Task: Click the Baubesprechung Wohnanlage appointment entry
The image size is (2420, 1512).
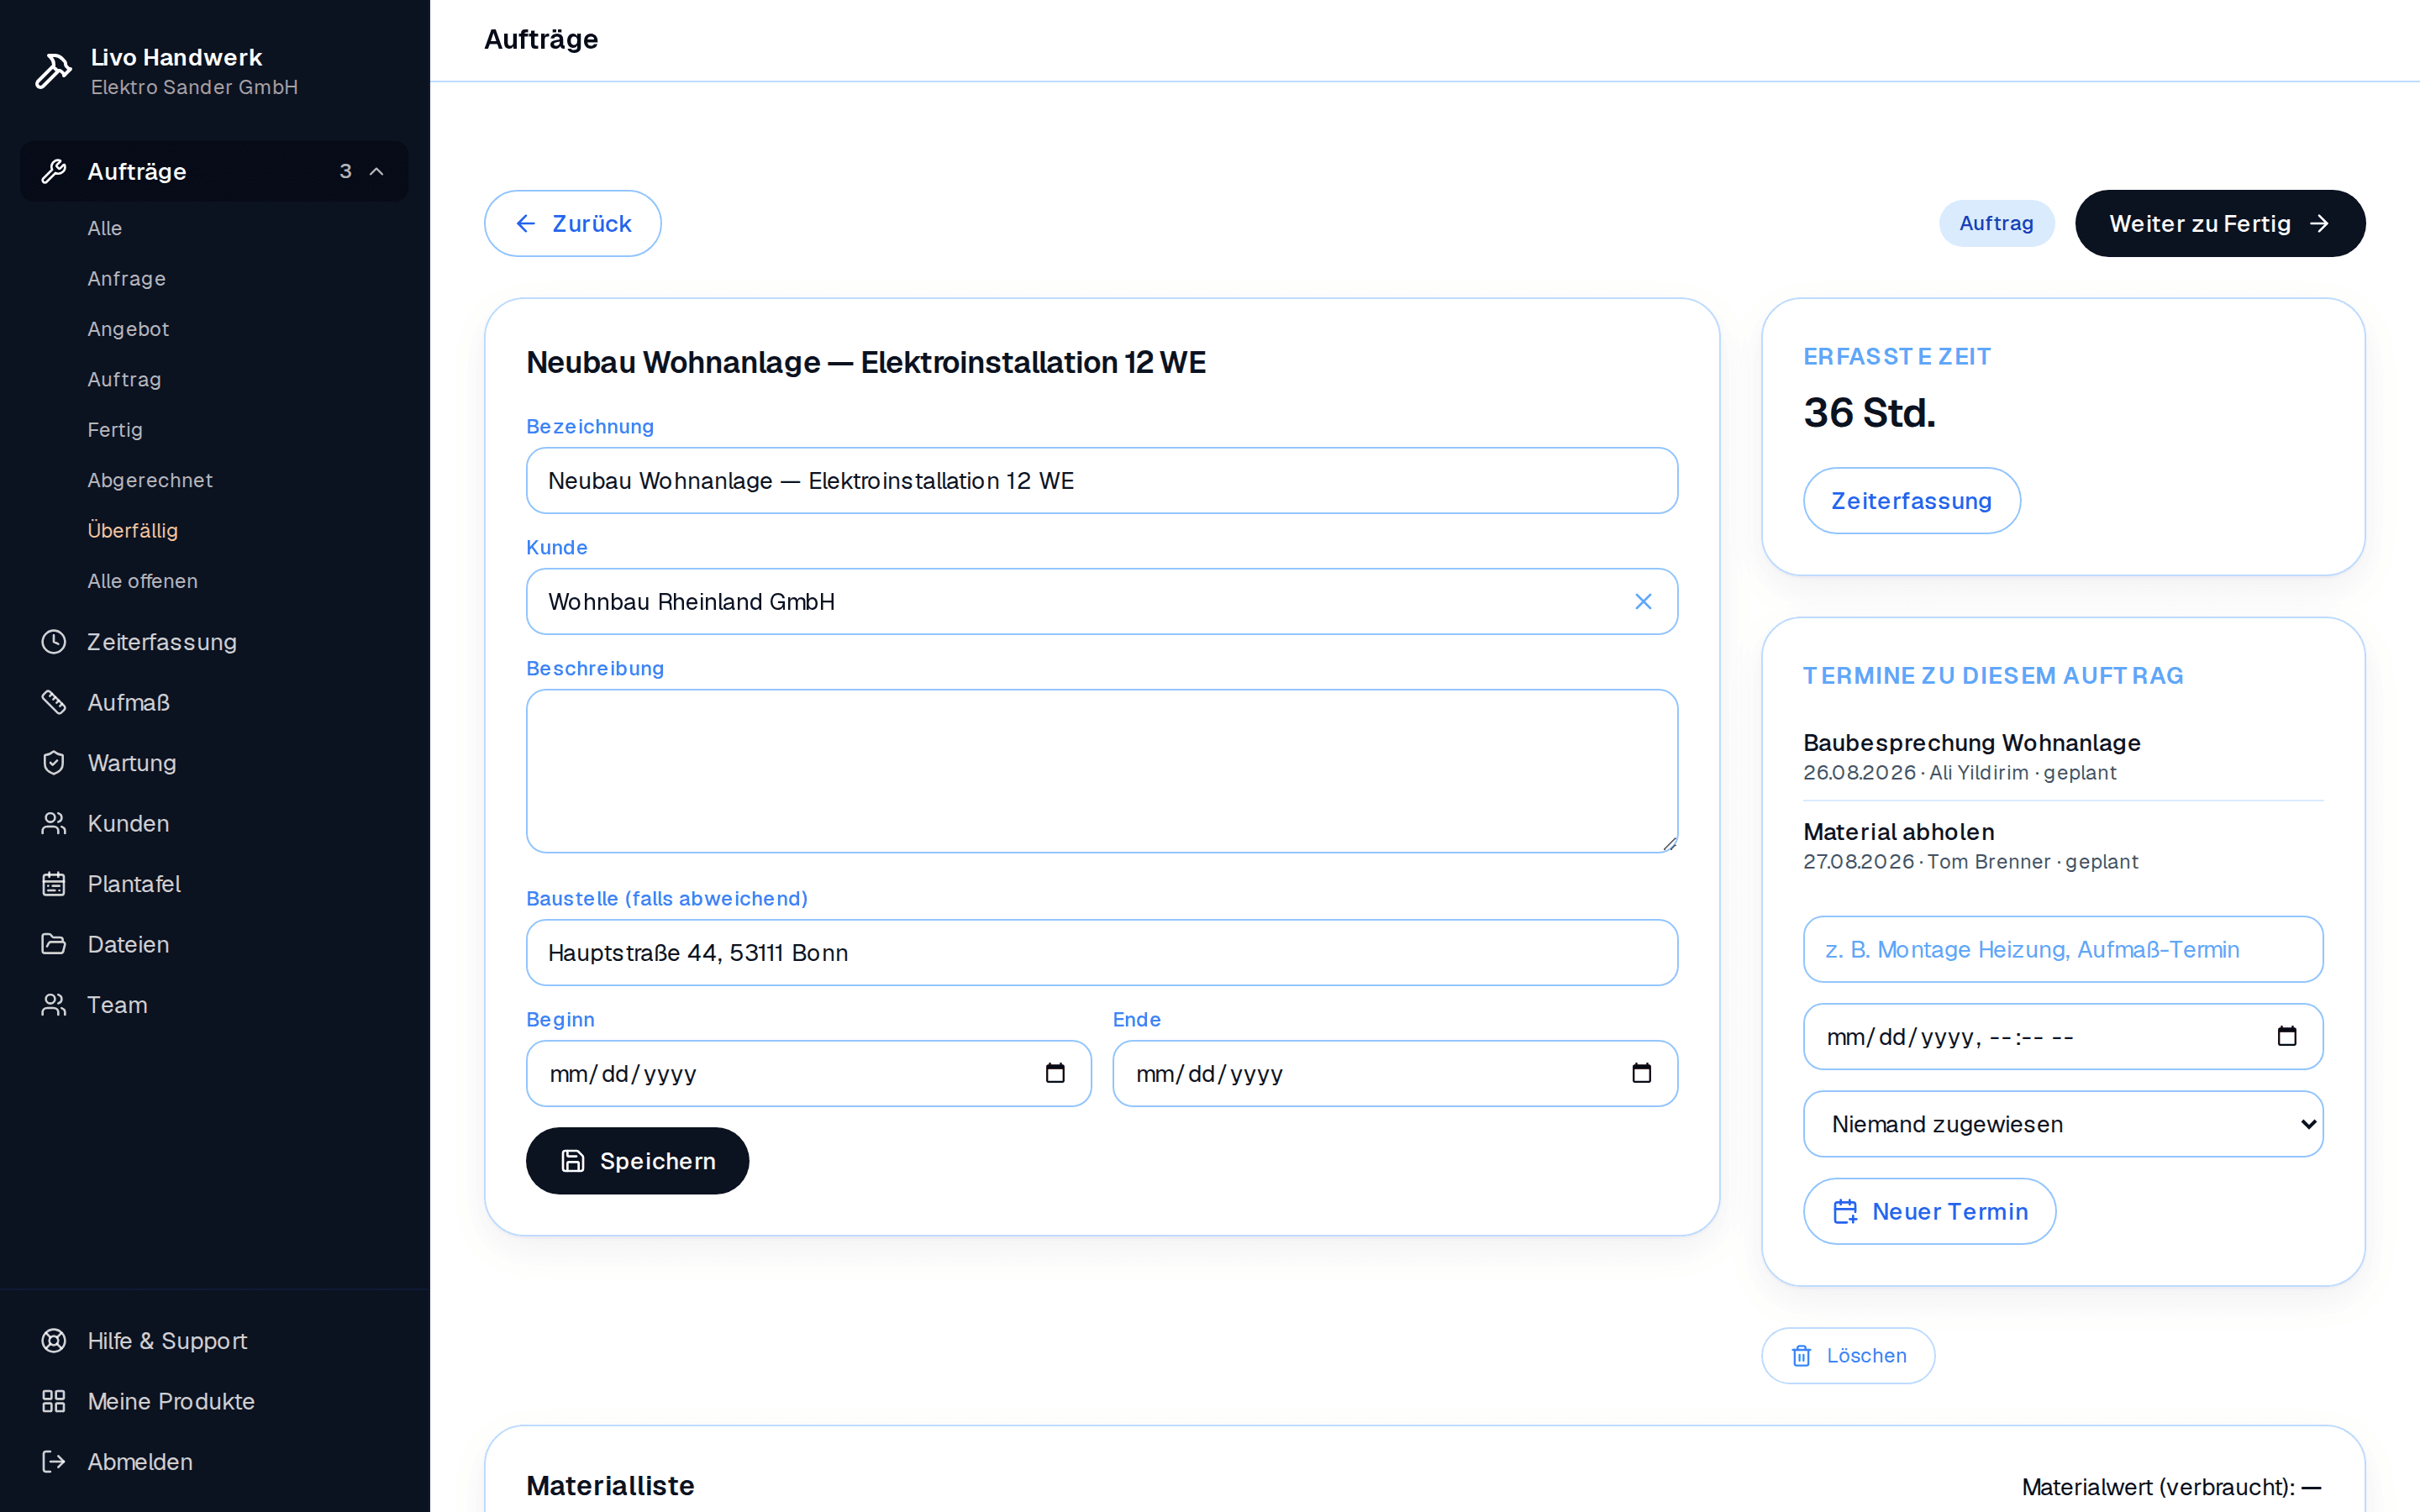Action: click(x=2062, y=757)
